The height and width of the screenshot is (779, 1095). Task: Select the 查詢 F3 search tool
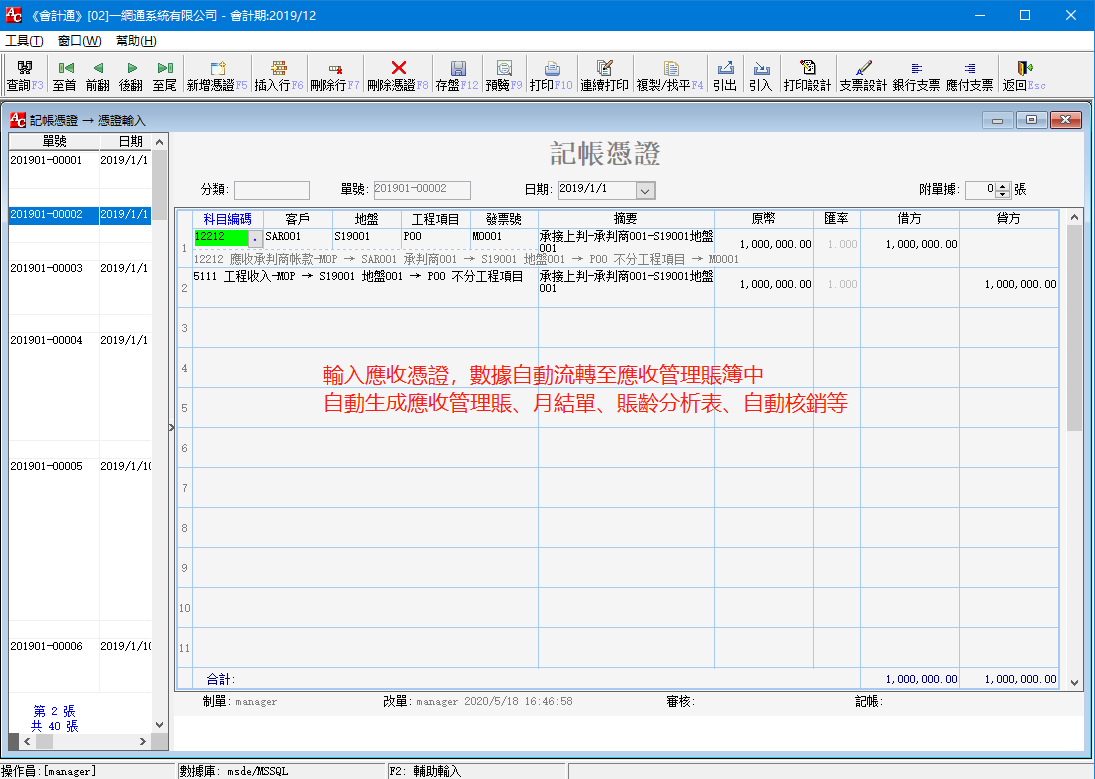[x=24, y=74]
